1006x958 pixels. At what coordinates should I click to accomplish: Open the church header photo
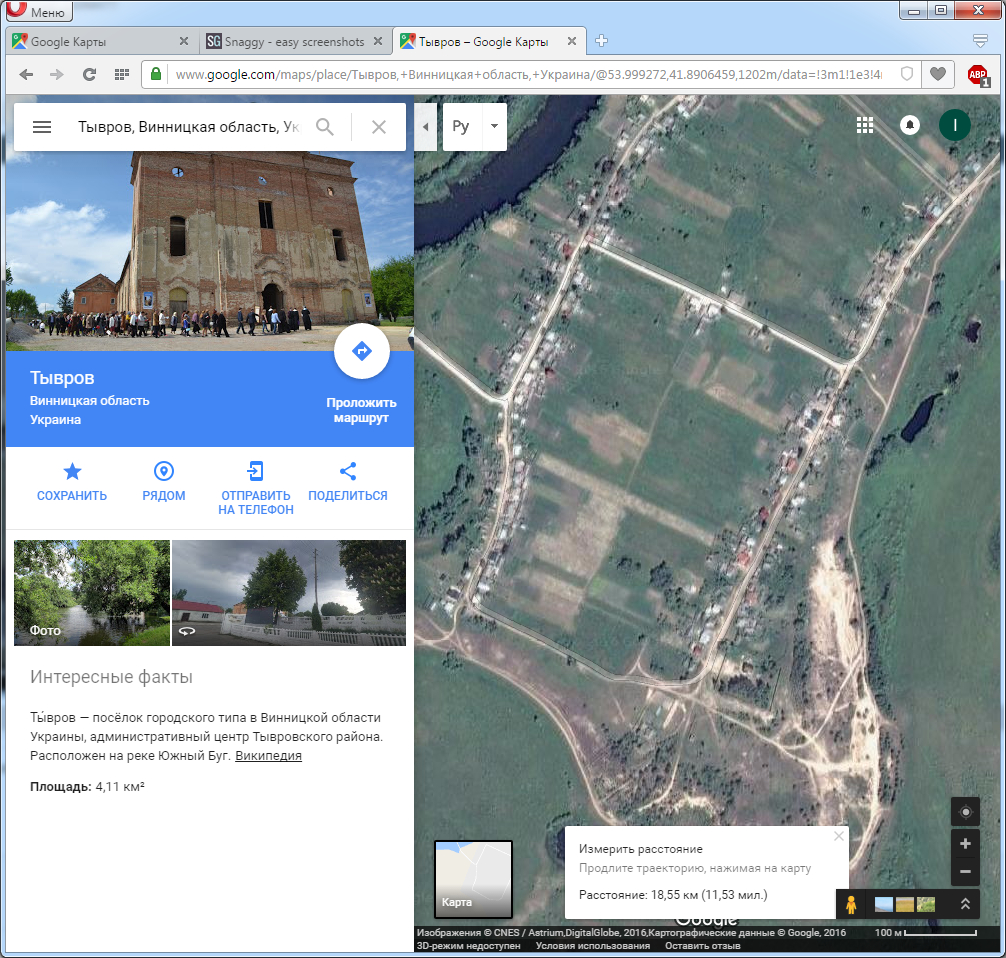tap(210, 251)
